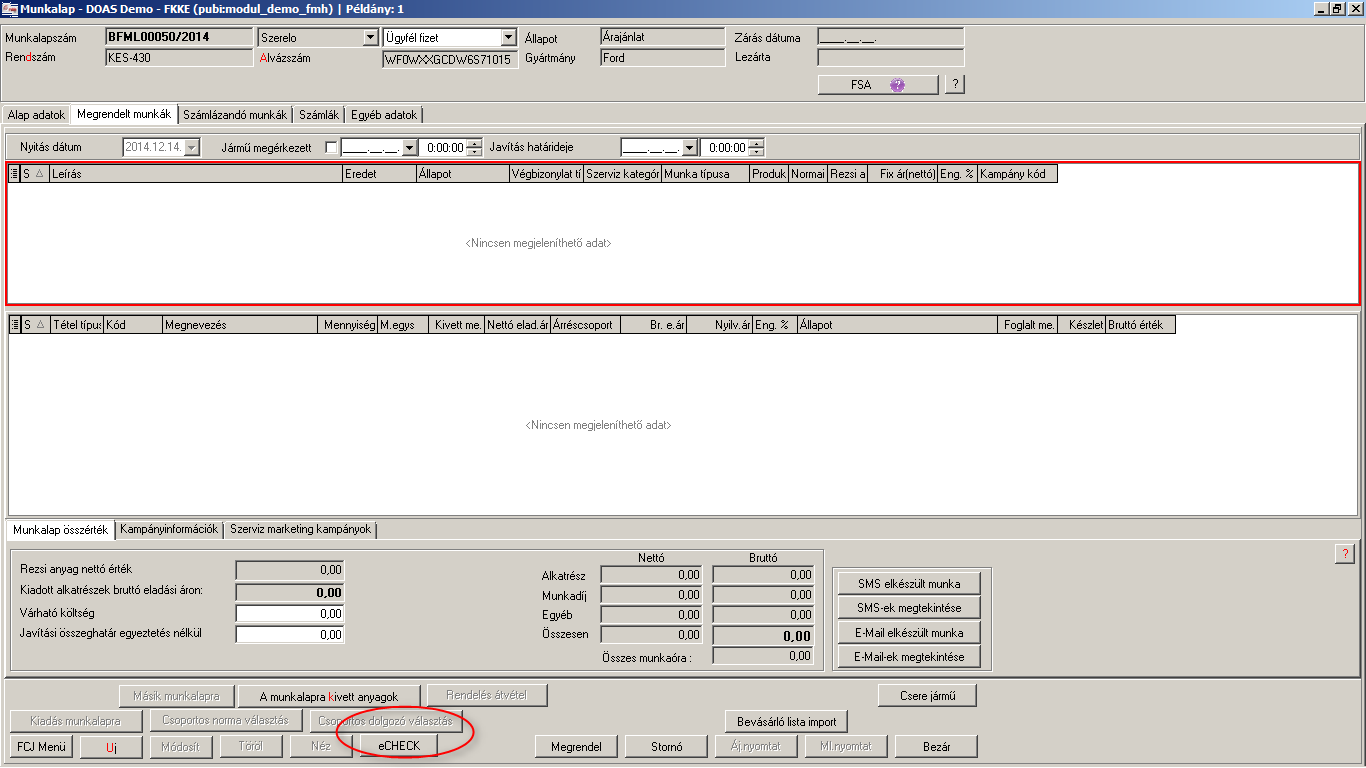Click the Javítási összeghatár egyeztetés nélkül field
The height and width of the screenshot is (768, 1366).
coord(290,634)
